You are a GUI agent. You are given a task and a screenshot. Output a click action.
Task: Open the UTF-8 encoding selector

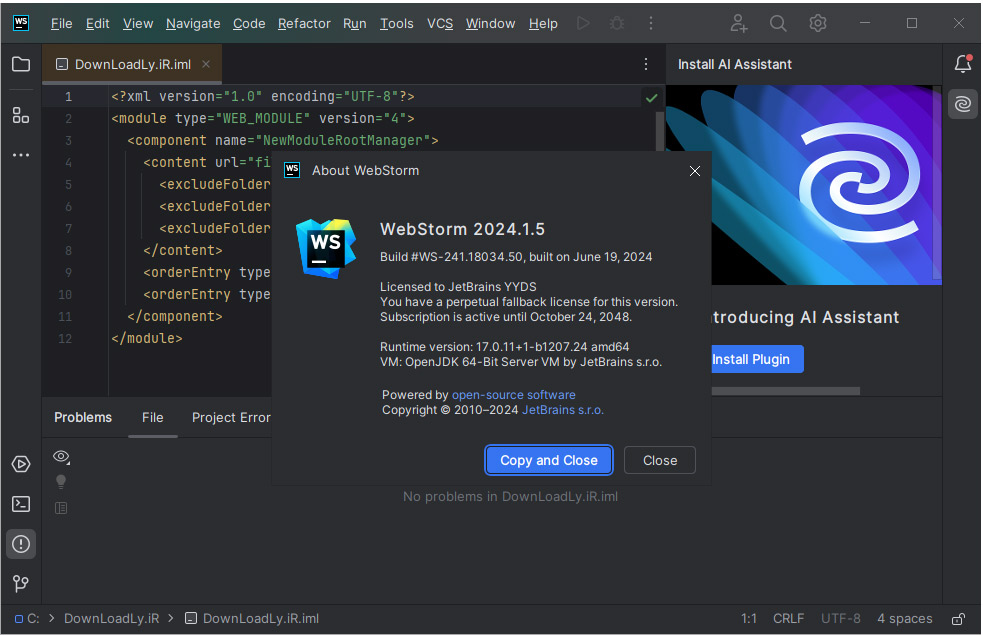(x=840, y=618)
